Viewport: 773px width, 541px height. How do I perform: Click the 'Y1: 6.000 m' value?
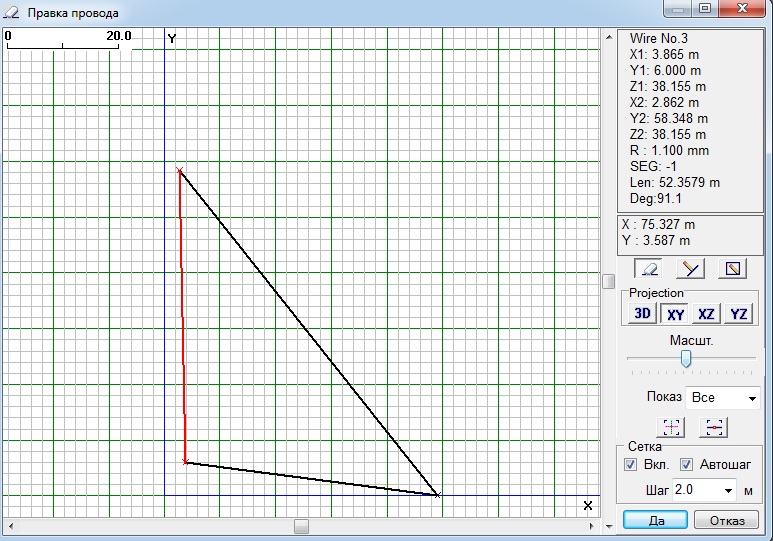(665, 71)
